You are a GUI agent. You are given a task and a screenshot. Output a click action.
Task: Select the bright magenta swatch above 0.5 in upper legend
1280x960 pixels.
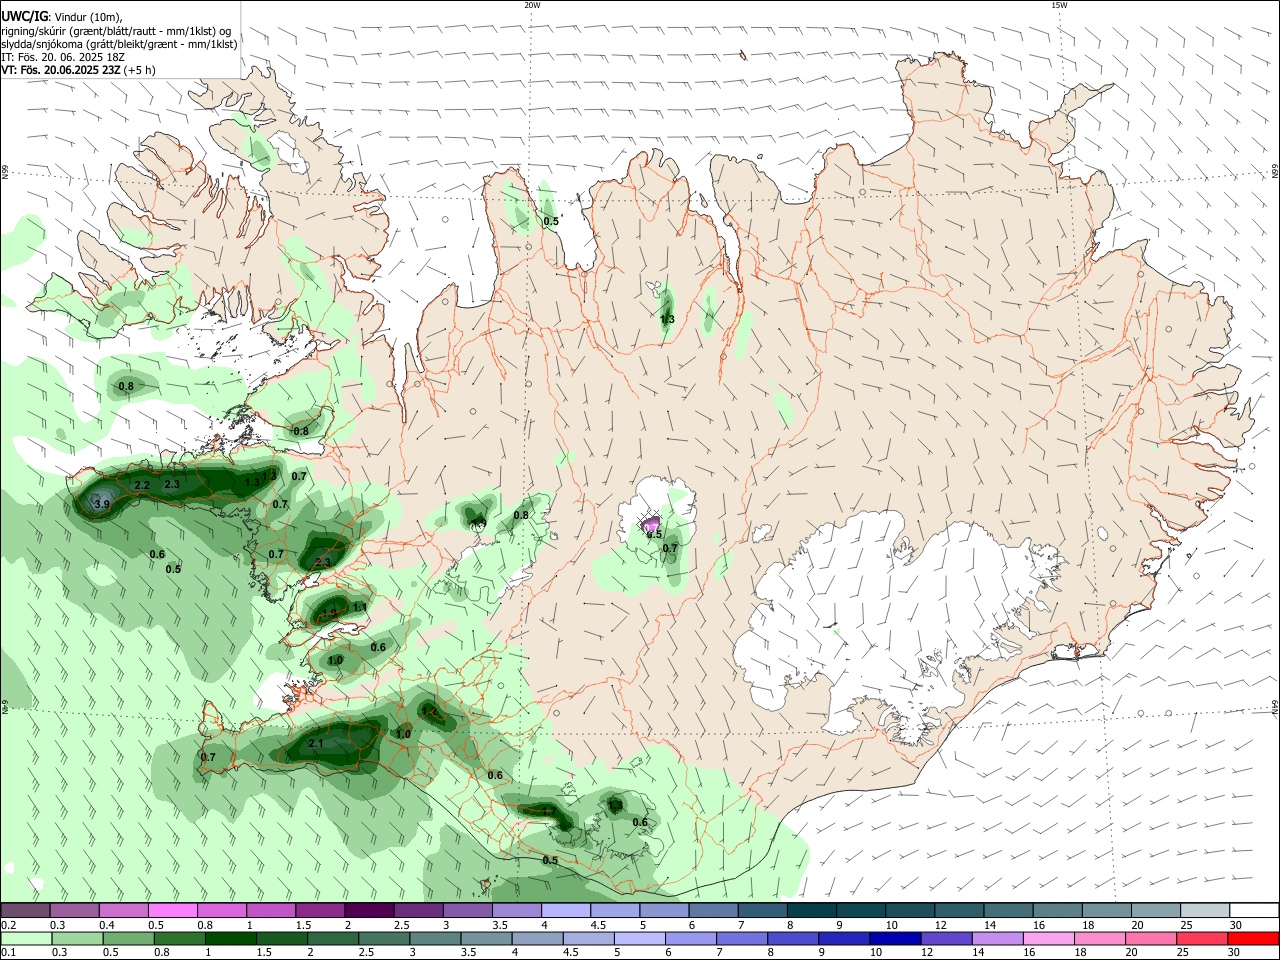(172, 911)
